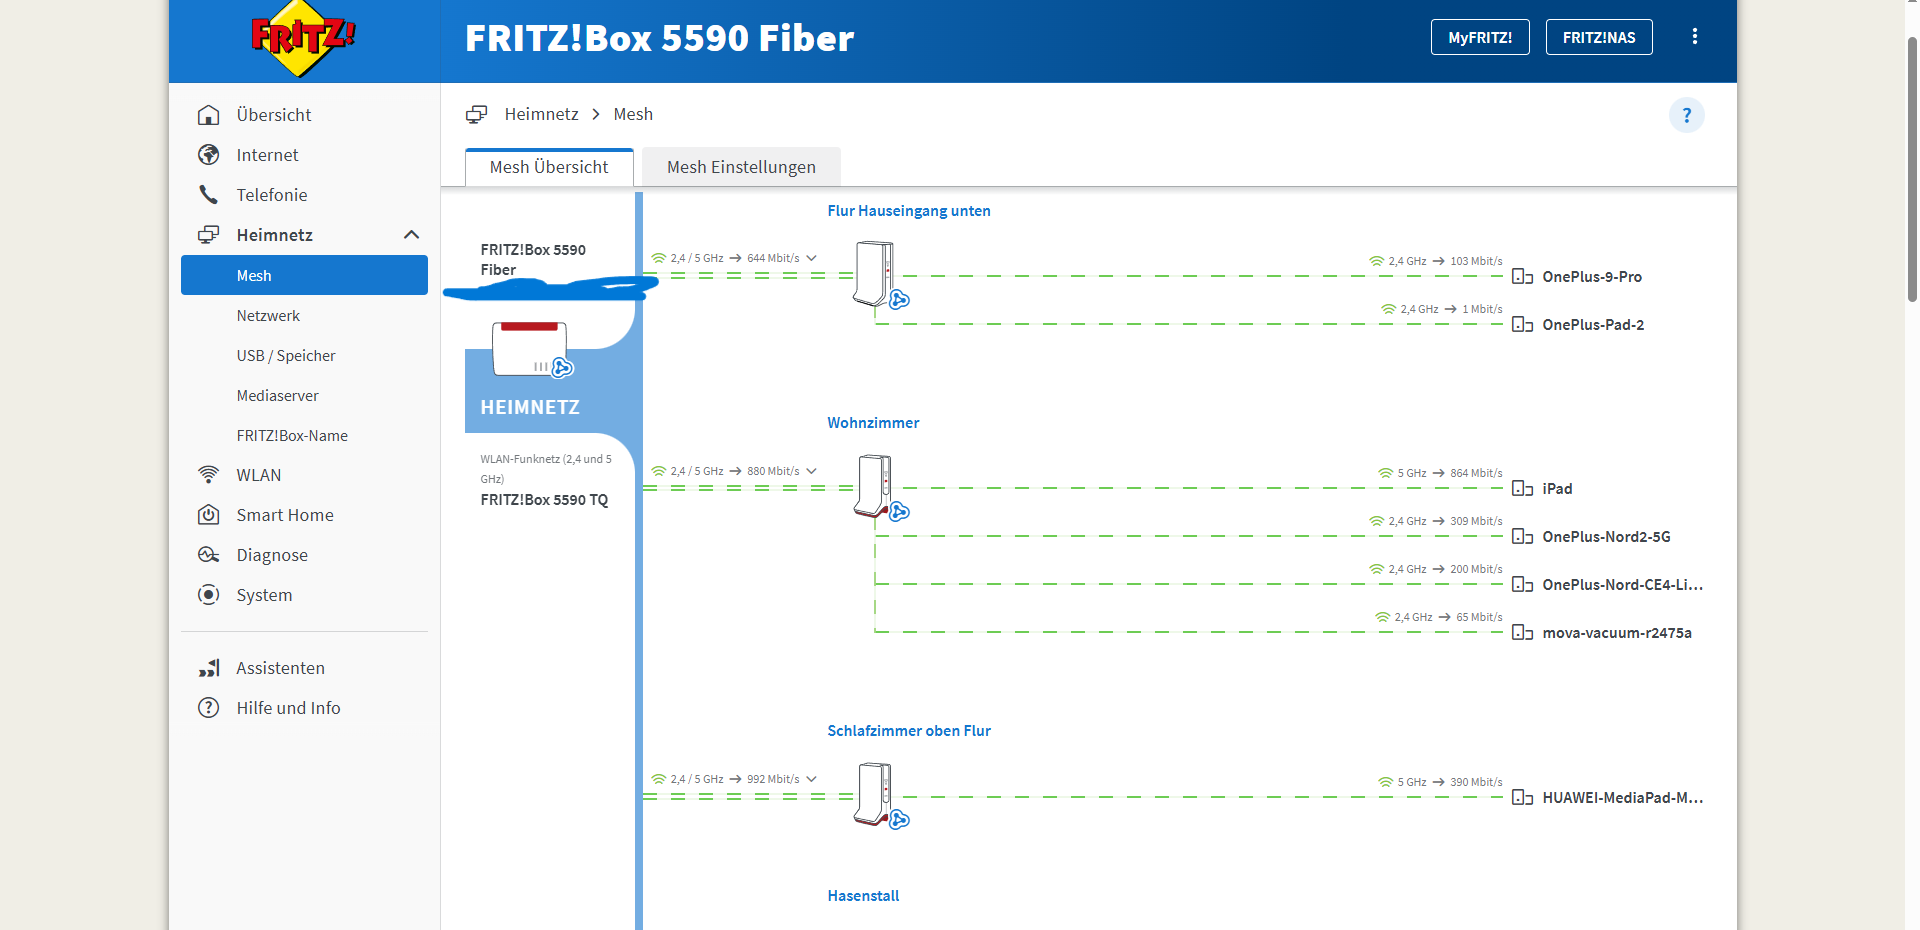Click the device icon beside HUAWEI-MediaPad
Viewport: 1920px width, 930px height.
[x=1522, y=798]
